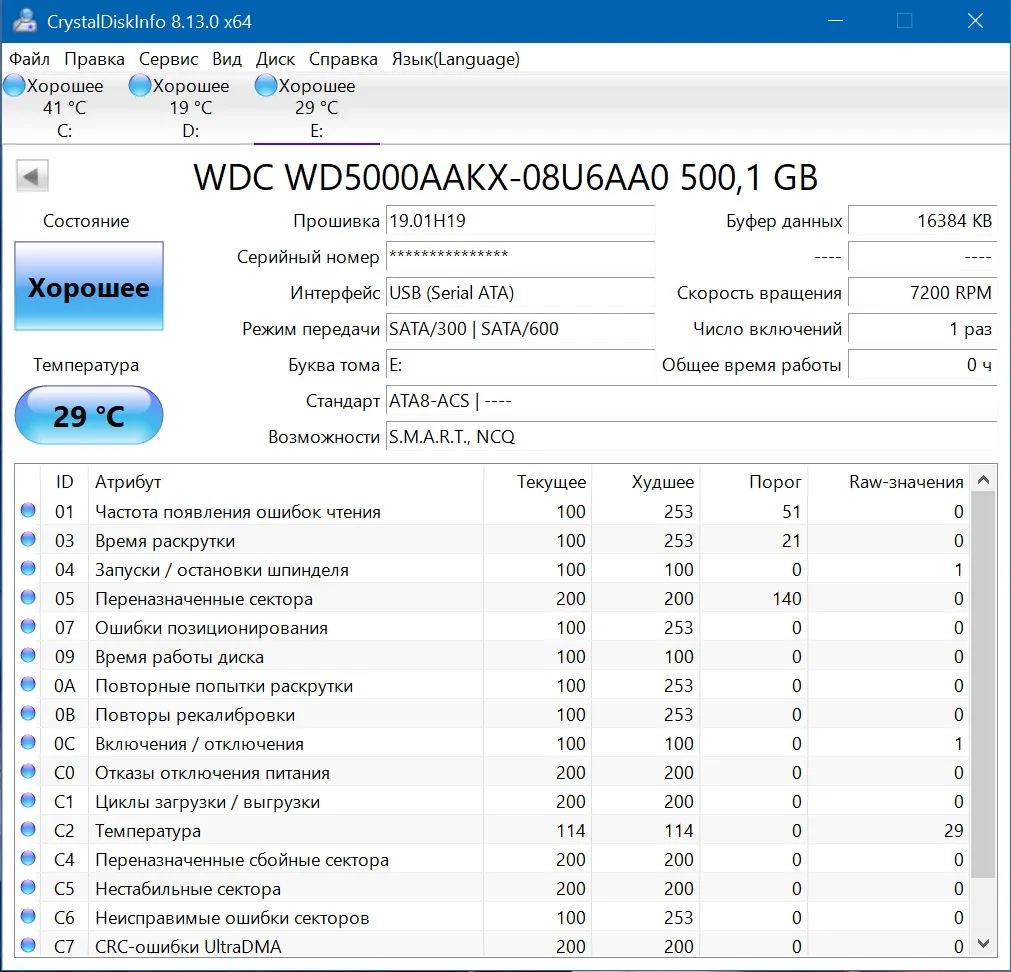Click status dot for attribute 04 row
Viewport: 1011px width, 972px height.
point(28,569)
